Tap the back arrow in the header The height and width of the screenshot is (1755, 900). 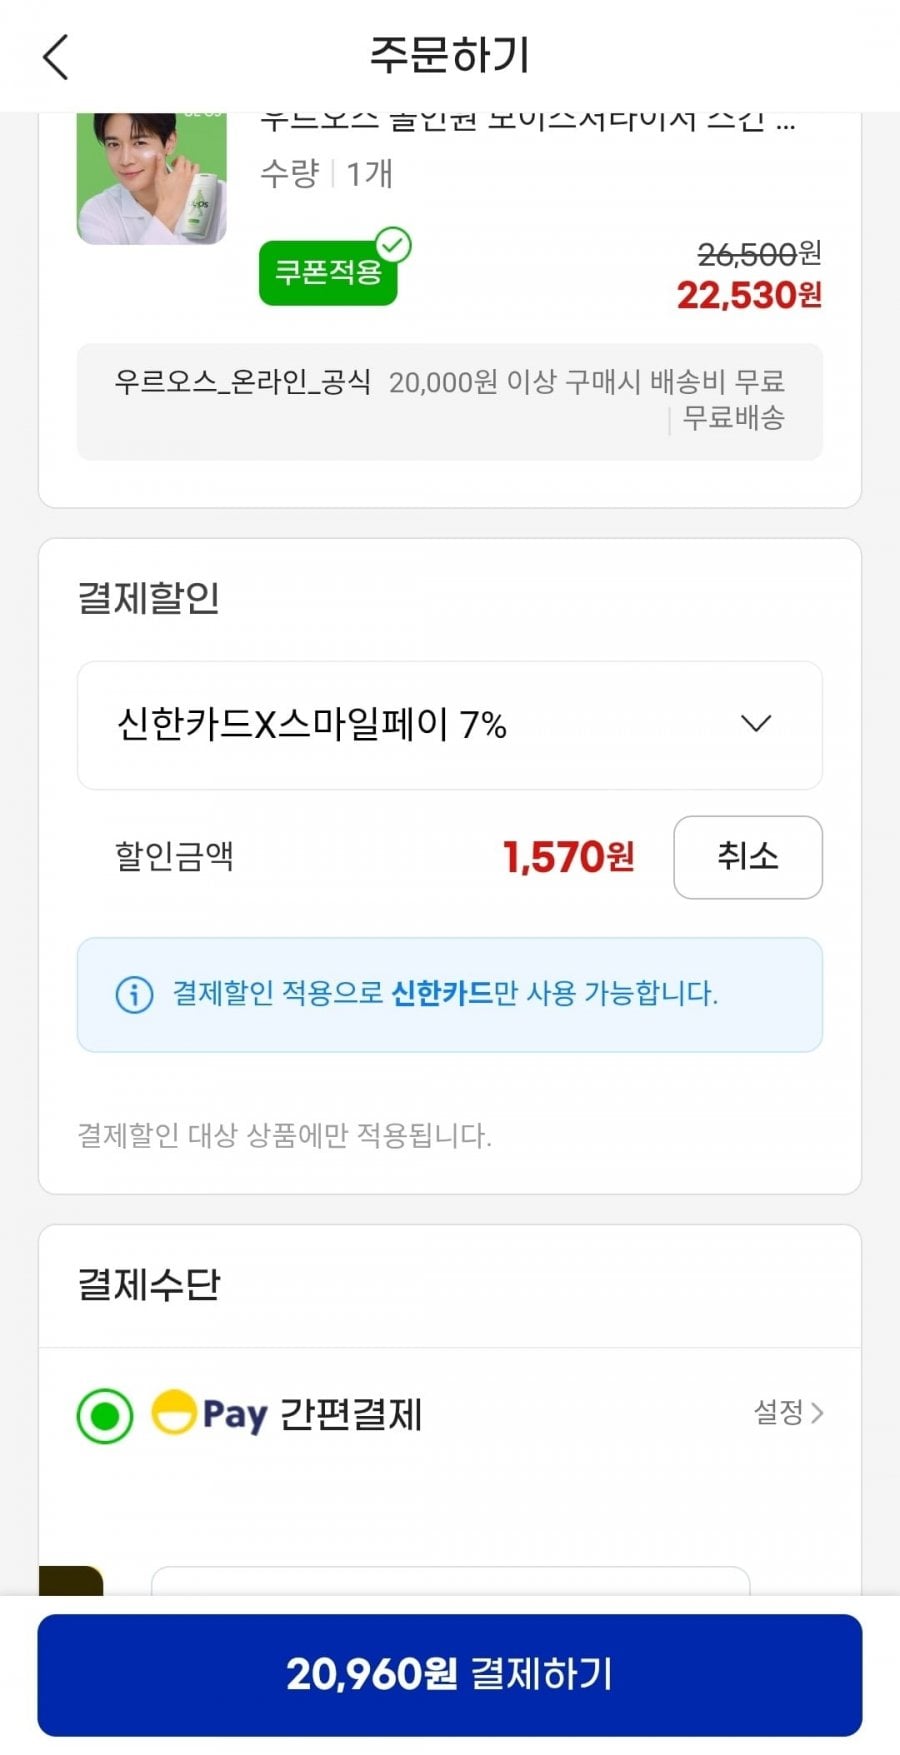[56, 57]
